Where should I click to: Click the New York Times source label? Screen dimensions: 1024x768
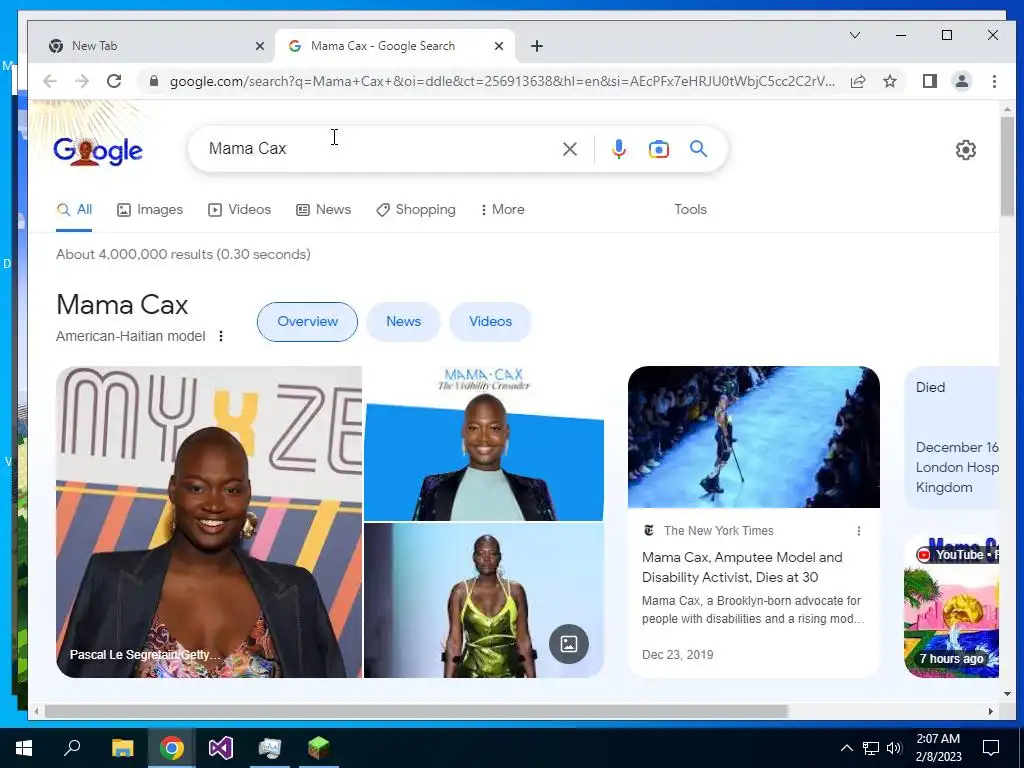[x=718, y=531]
